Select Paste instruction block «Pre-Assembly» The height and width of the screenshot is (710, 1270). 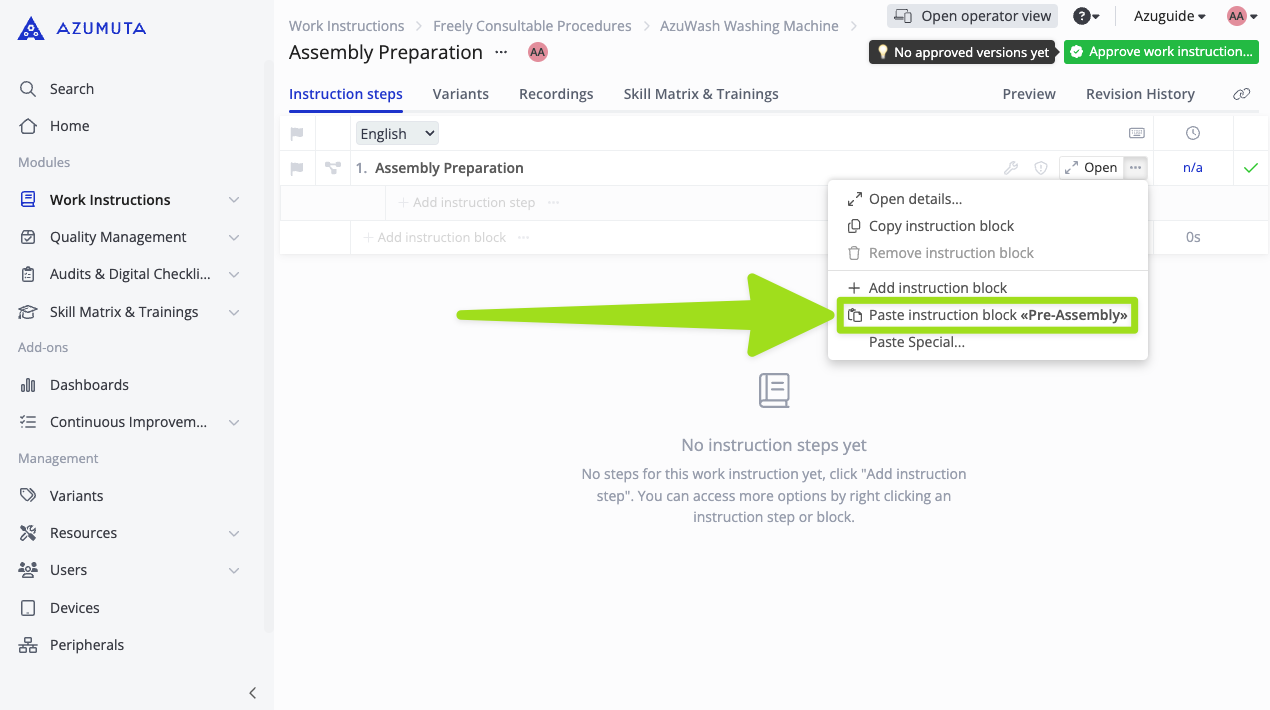(987, 315)
